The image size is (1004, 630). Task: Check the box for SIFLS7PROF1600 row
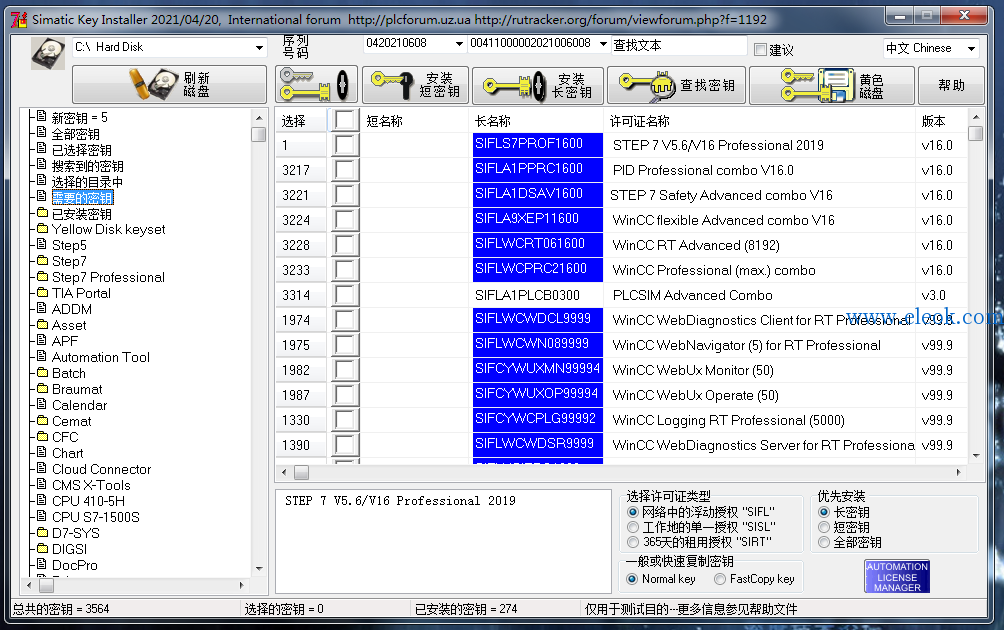point(344,145)
